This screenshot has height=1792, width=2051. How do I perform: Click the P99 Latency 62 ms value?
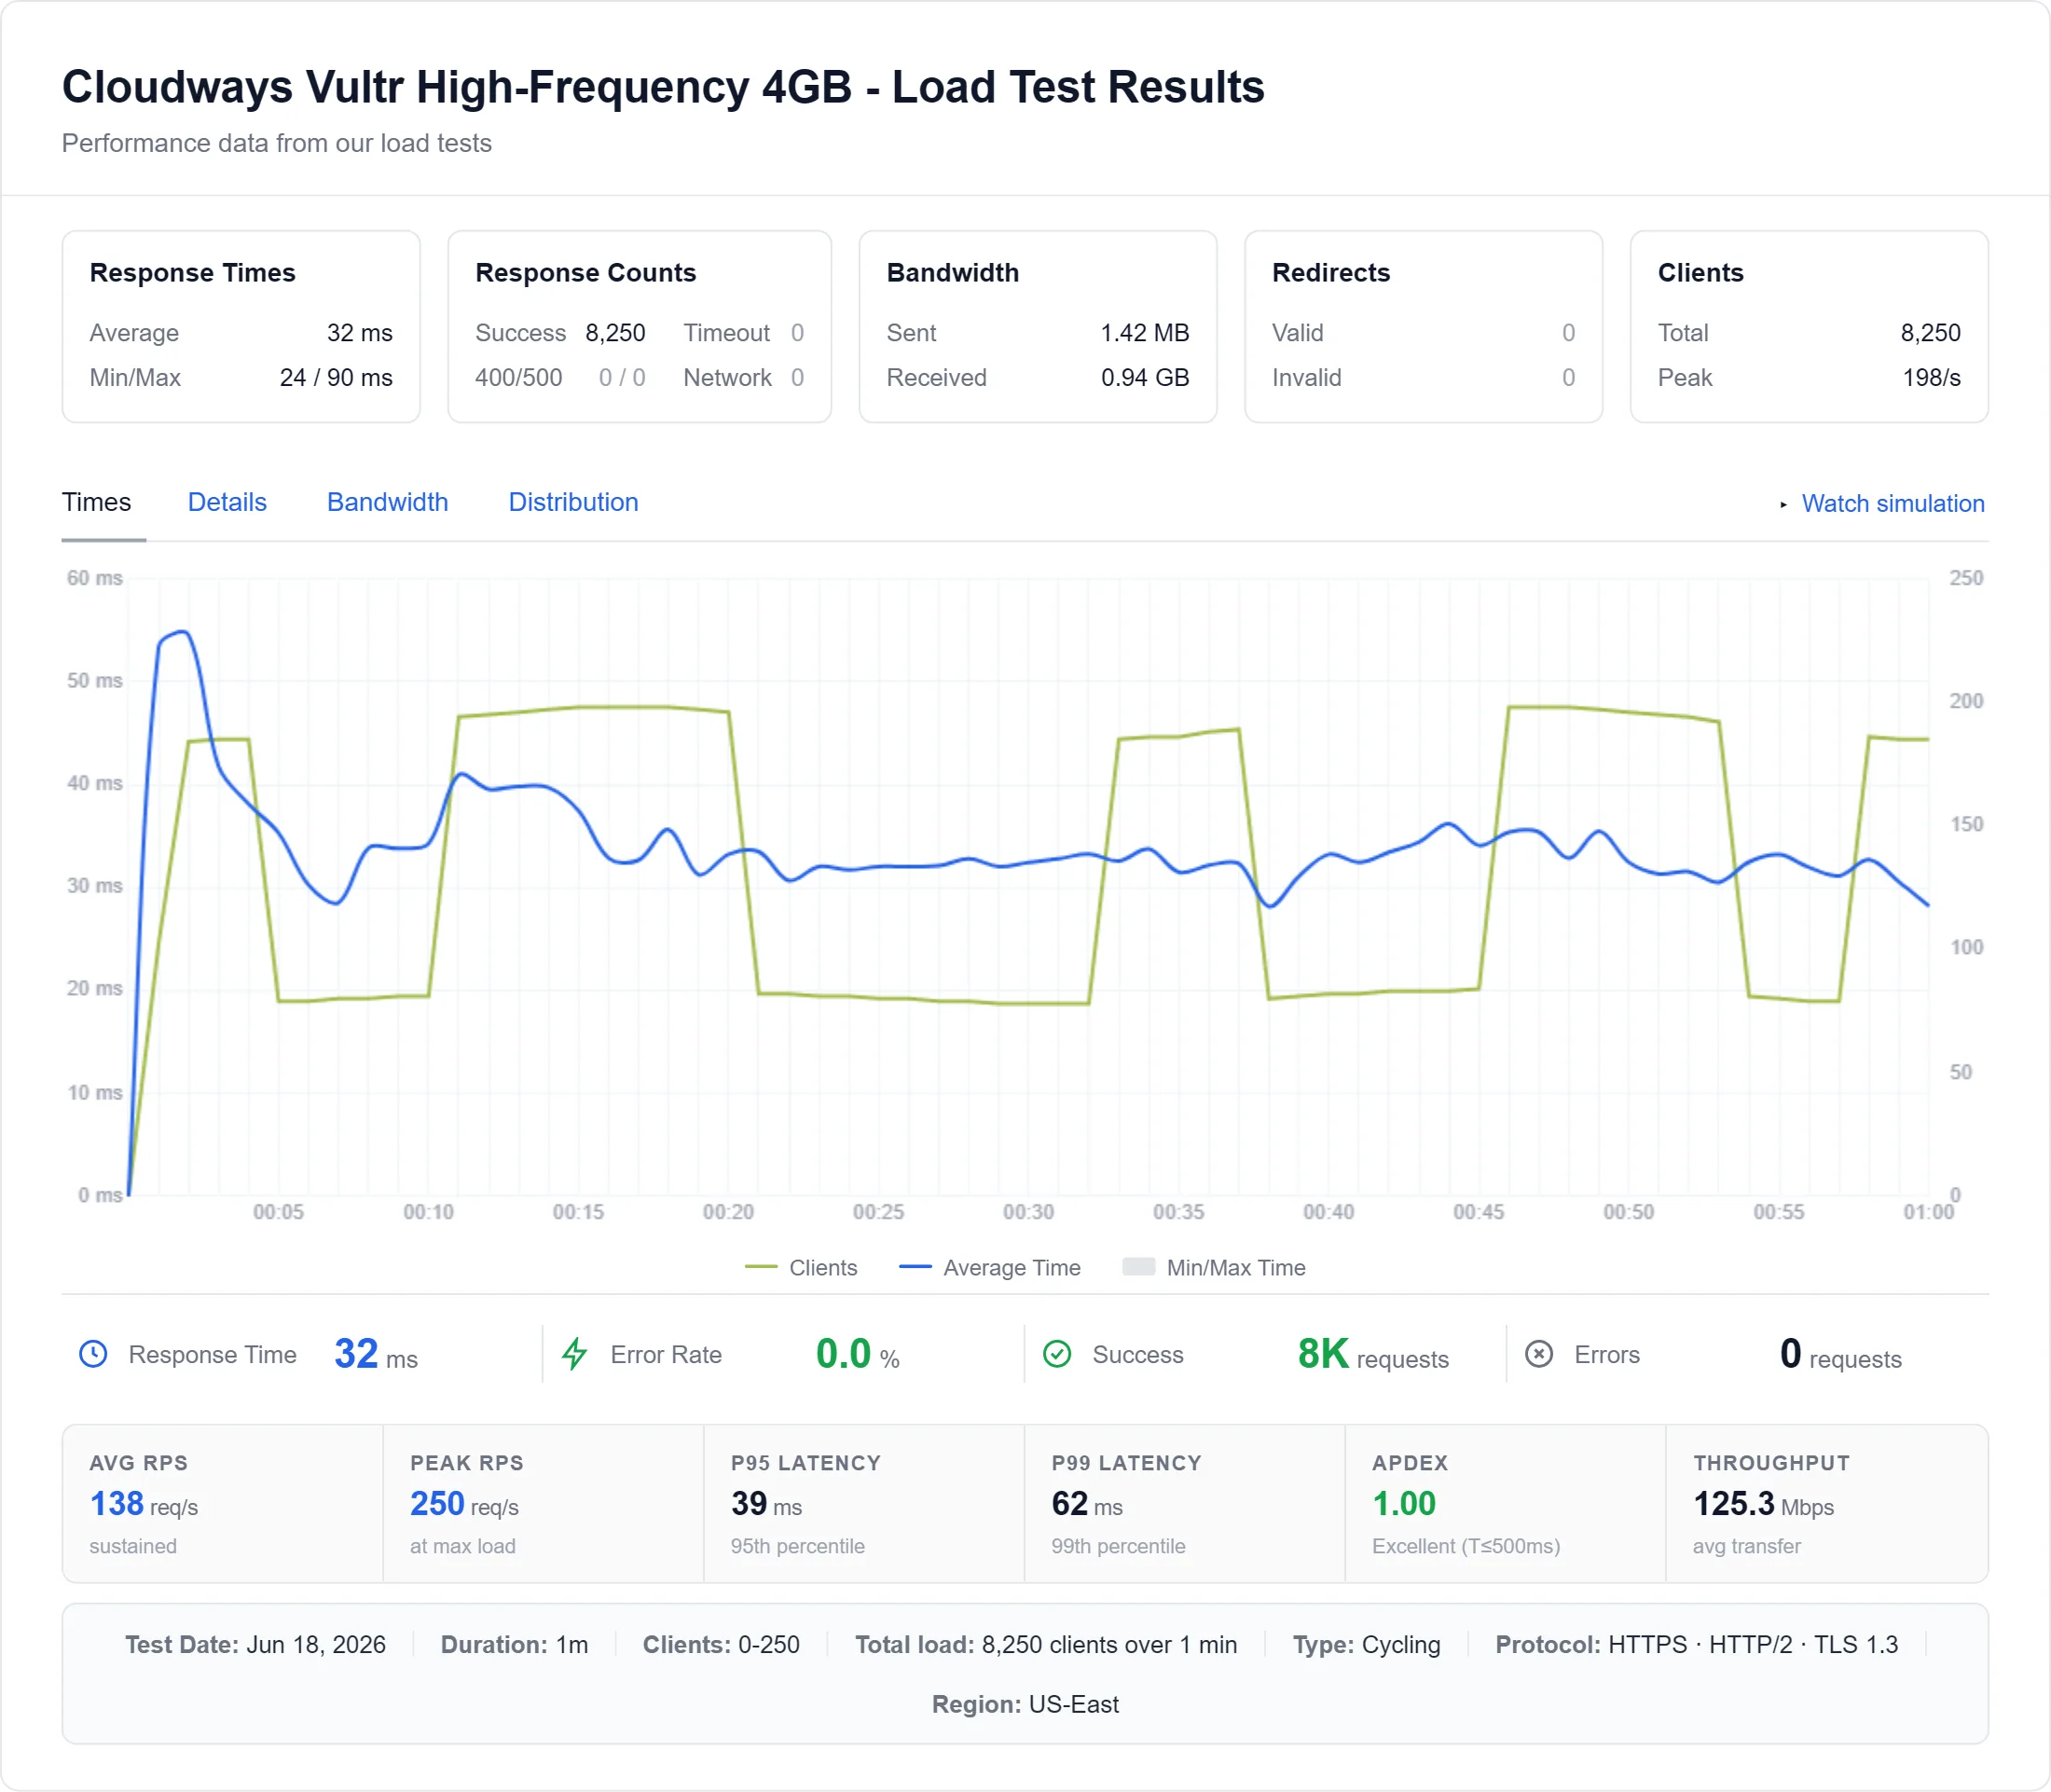(x=1087, y=1504)
